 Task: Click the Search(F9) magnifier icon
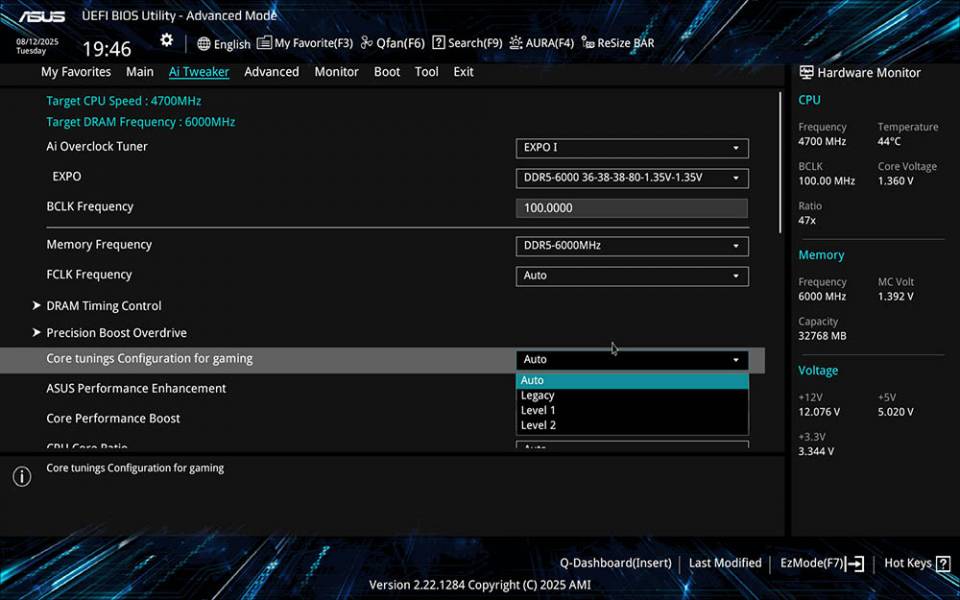(x=437, y=43)
